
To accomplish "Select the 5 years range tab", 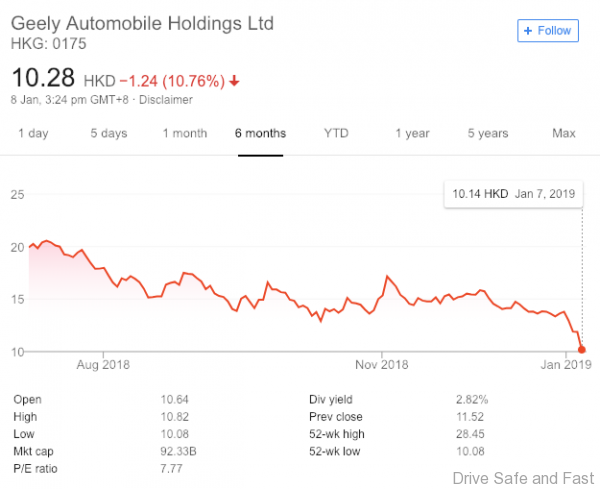I will tap(488, 133).
